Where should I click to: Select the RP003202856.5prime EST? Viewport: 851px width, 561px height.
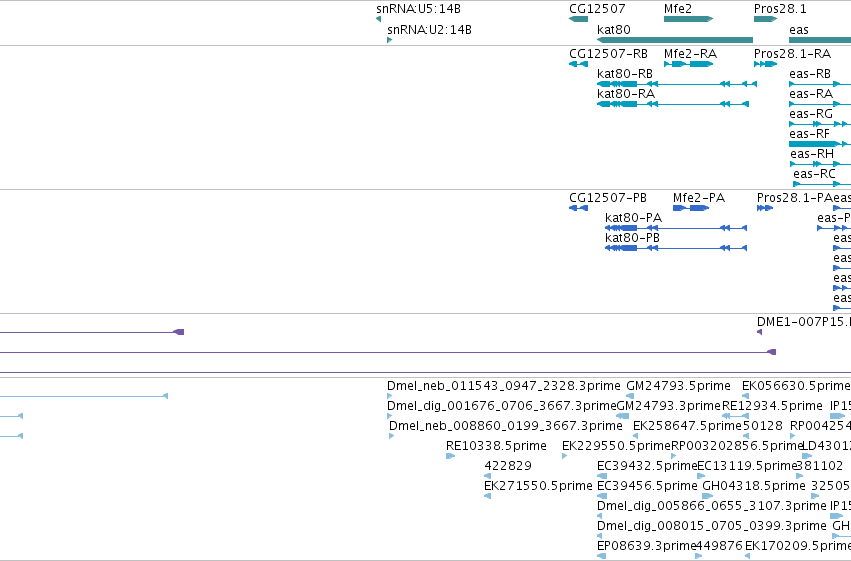tap(674, 456)
